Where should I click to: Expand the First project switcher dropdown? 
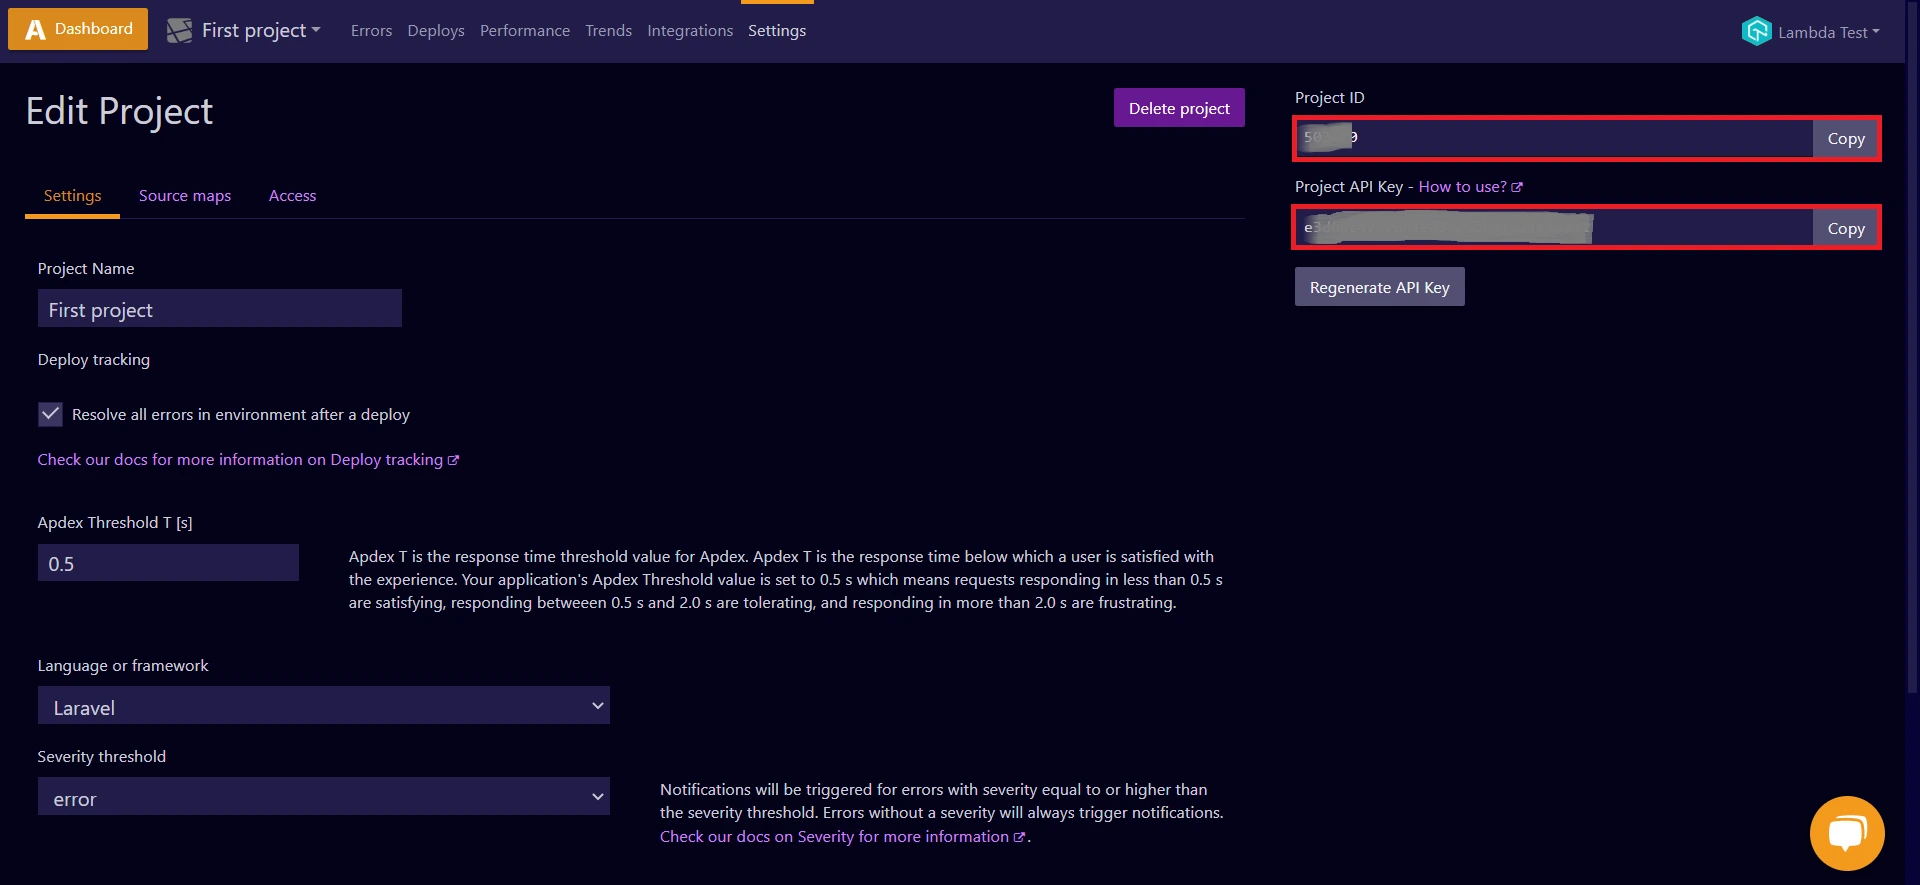pos(260,31)
